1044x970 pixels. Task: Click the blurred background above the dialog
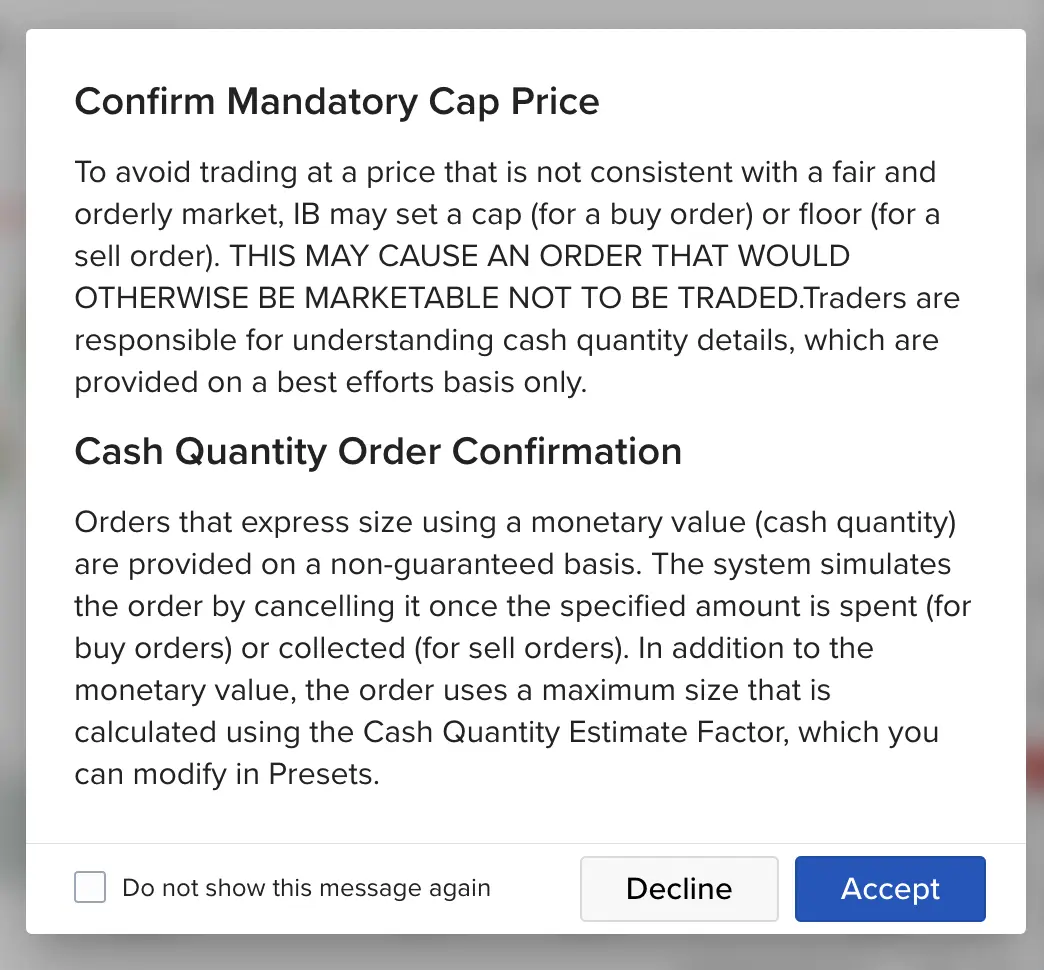(x=522, y=13)
